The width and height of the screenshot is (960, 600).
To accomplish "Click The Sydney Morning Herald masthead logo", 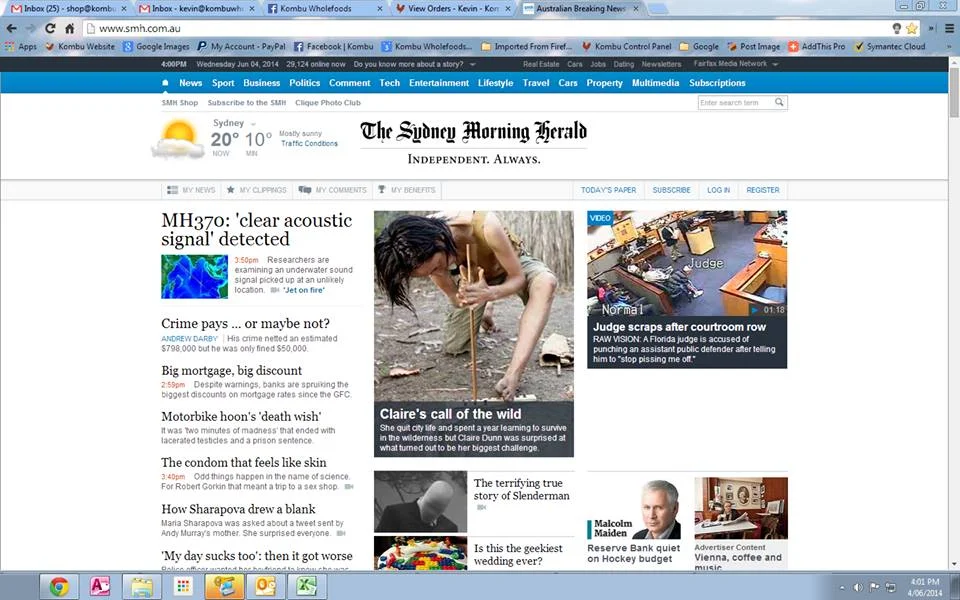I will coord(473,131).
